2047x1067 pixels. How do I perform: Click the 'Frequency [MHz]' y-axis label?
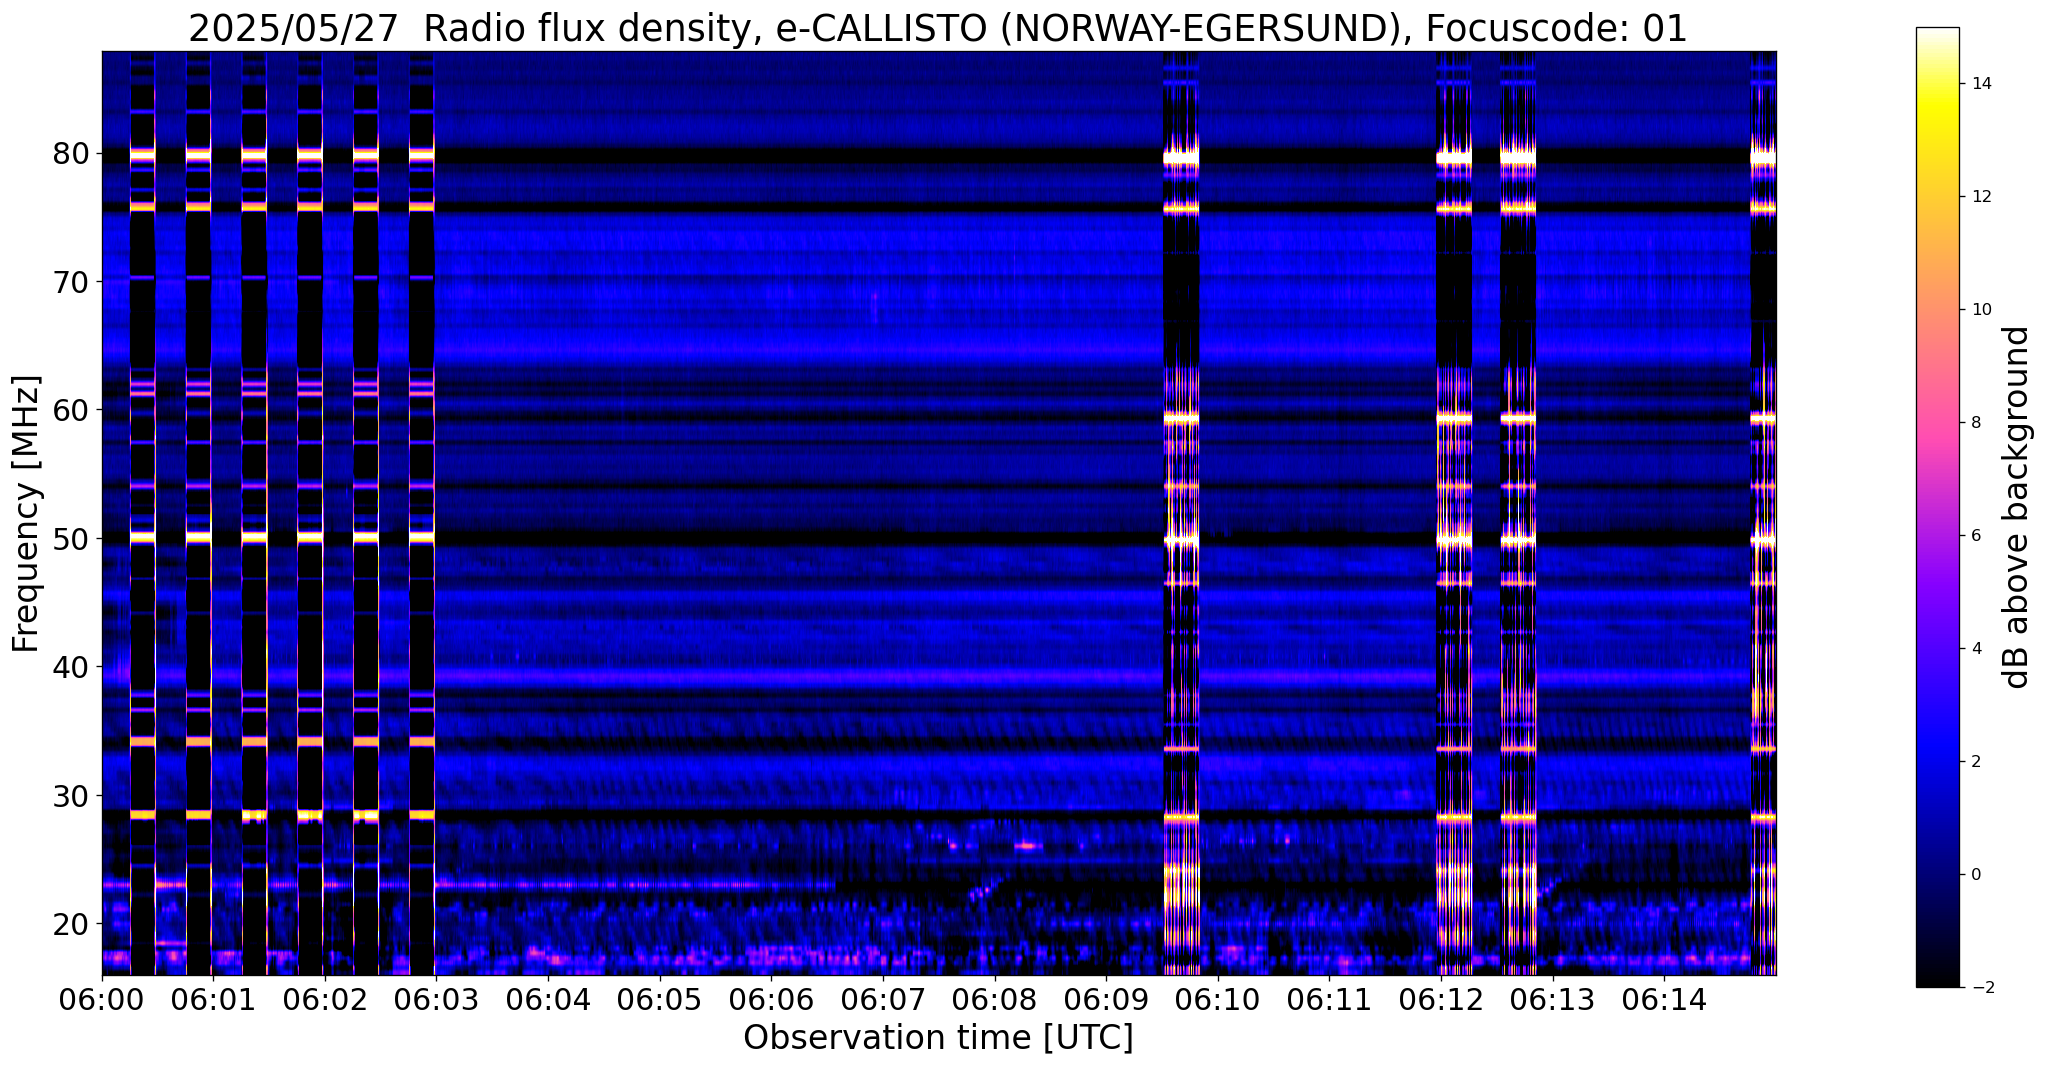click(x=27, y=514)
